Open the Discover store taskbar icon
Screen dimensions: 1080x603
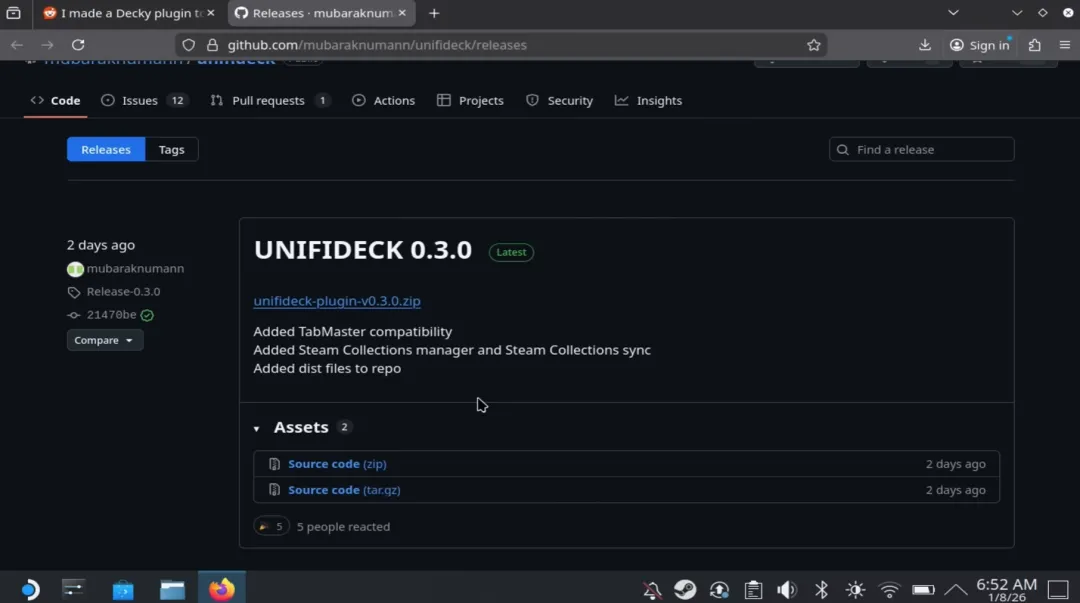(x=123, y=589)
